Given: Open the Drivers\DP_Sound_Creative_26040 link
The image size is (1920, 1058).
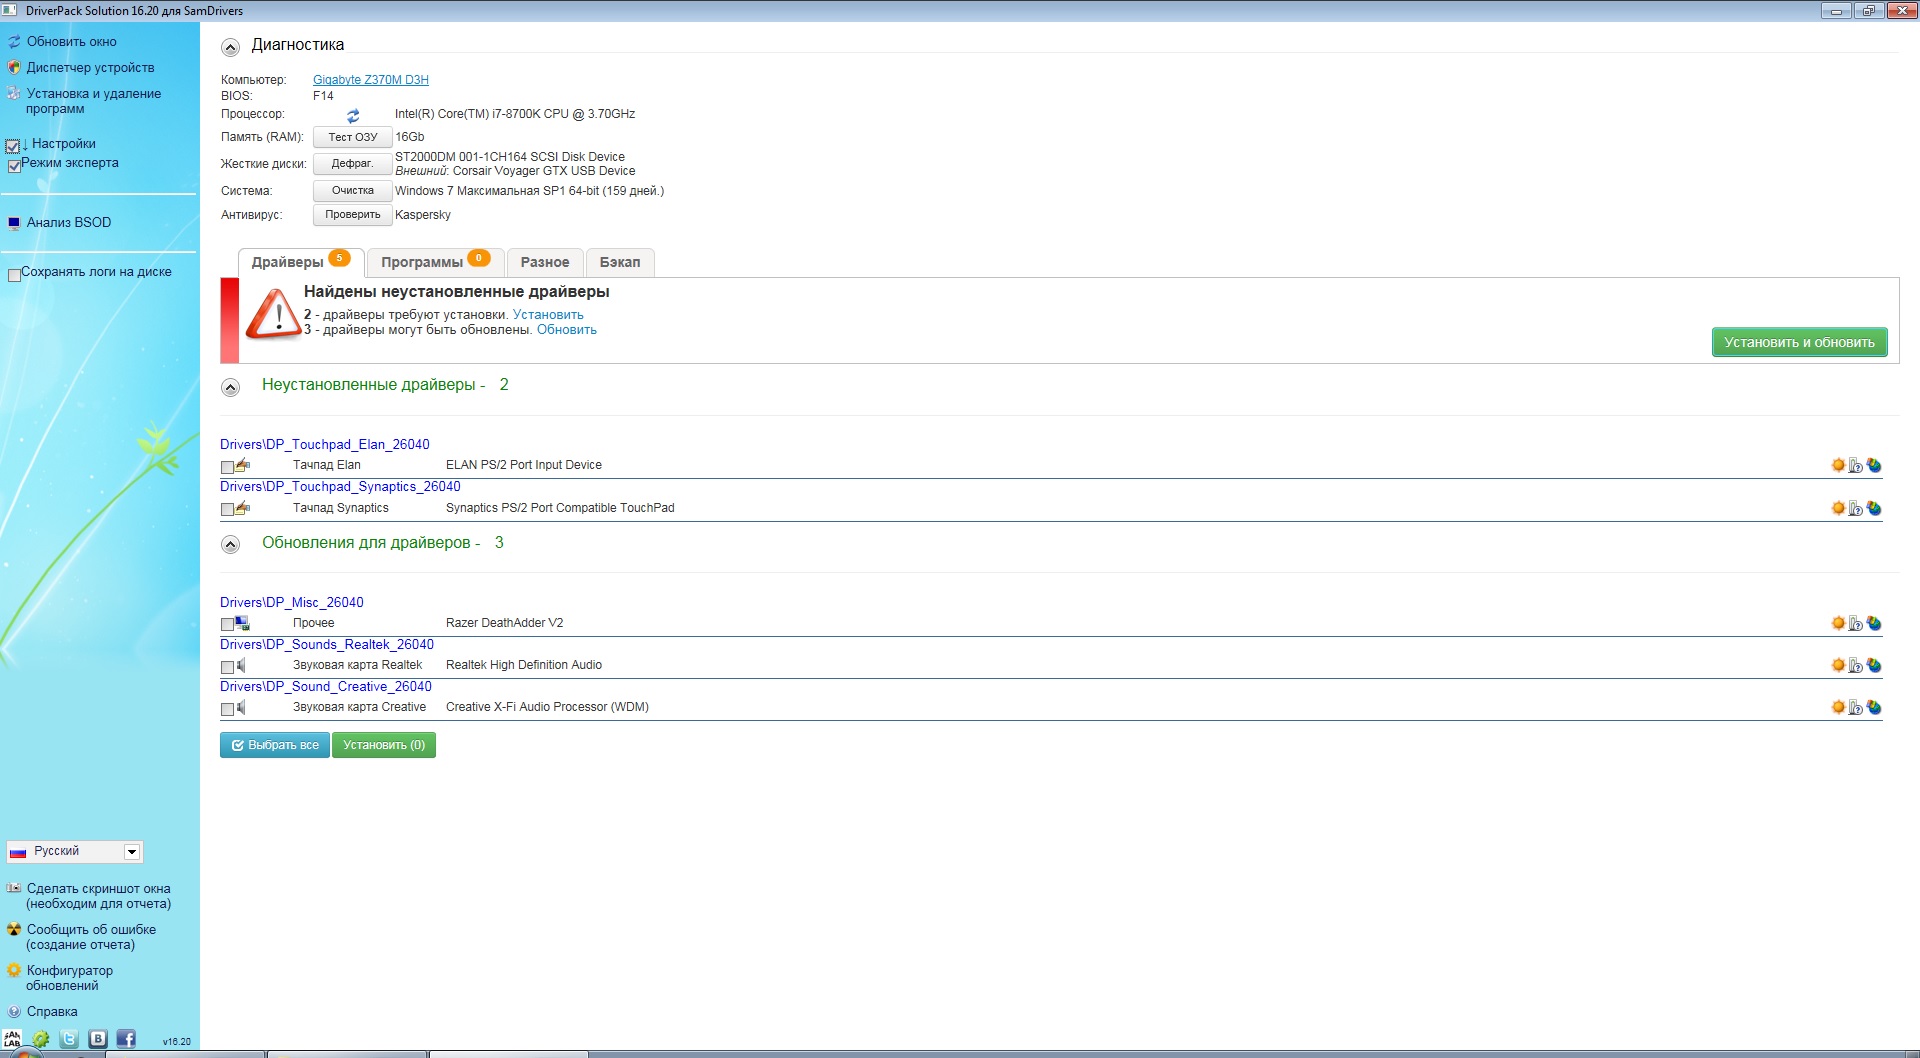Looking at the screenshot, I should [x=326, y=686].
